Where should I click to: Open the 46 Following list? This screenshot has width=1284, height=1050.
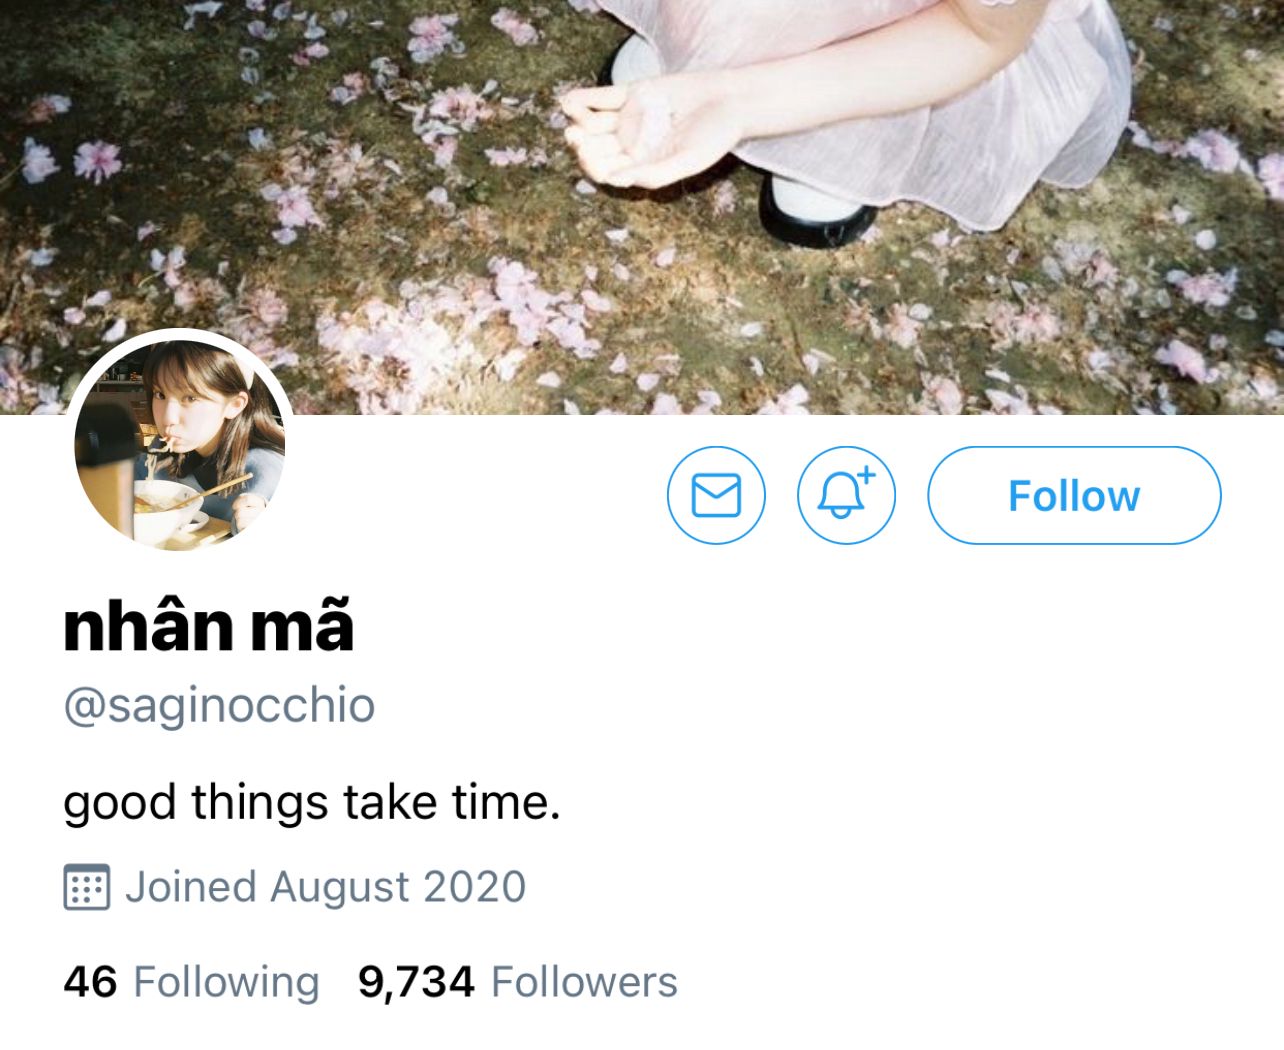click(191, 982)
